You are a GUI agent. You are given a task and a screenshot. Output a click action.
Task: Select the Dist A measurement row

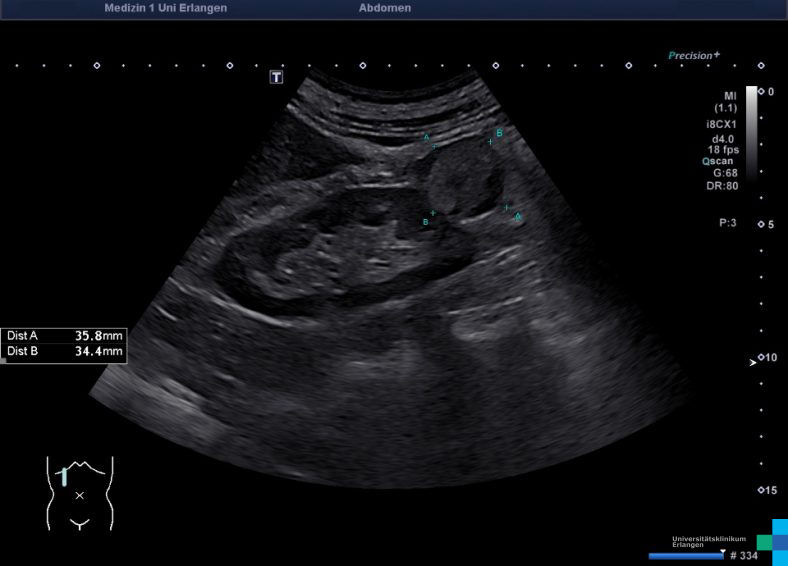65,336
